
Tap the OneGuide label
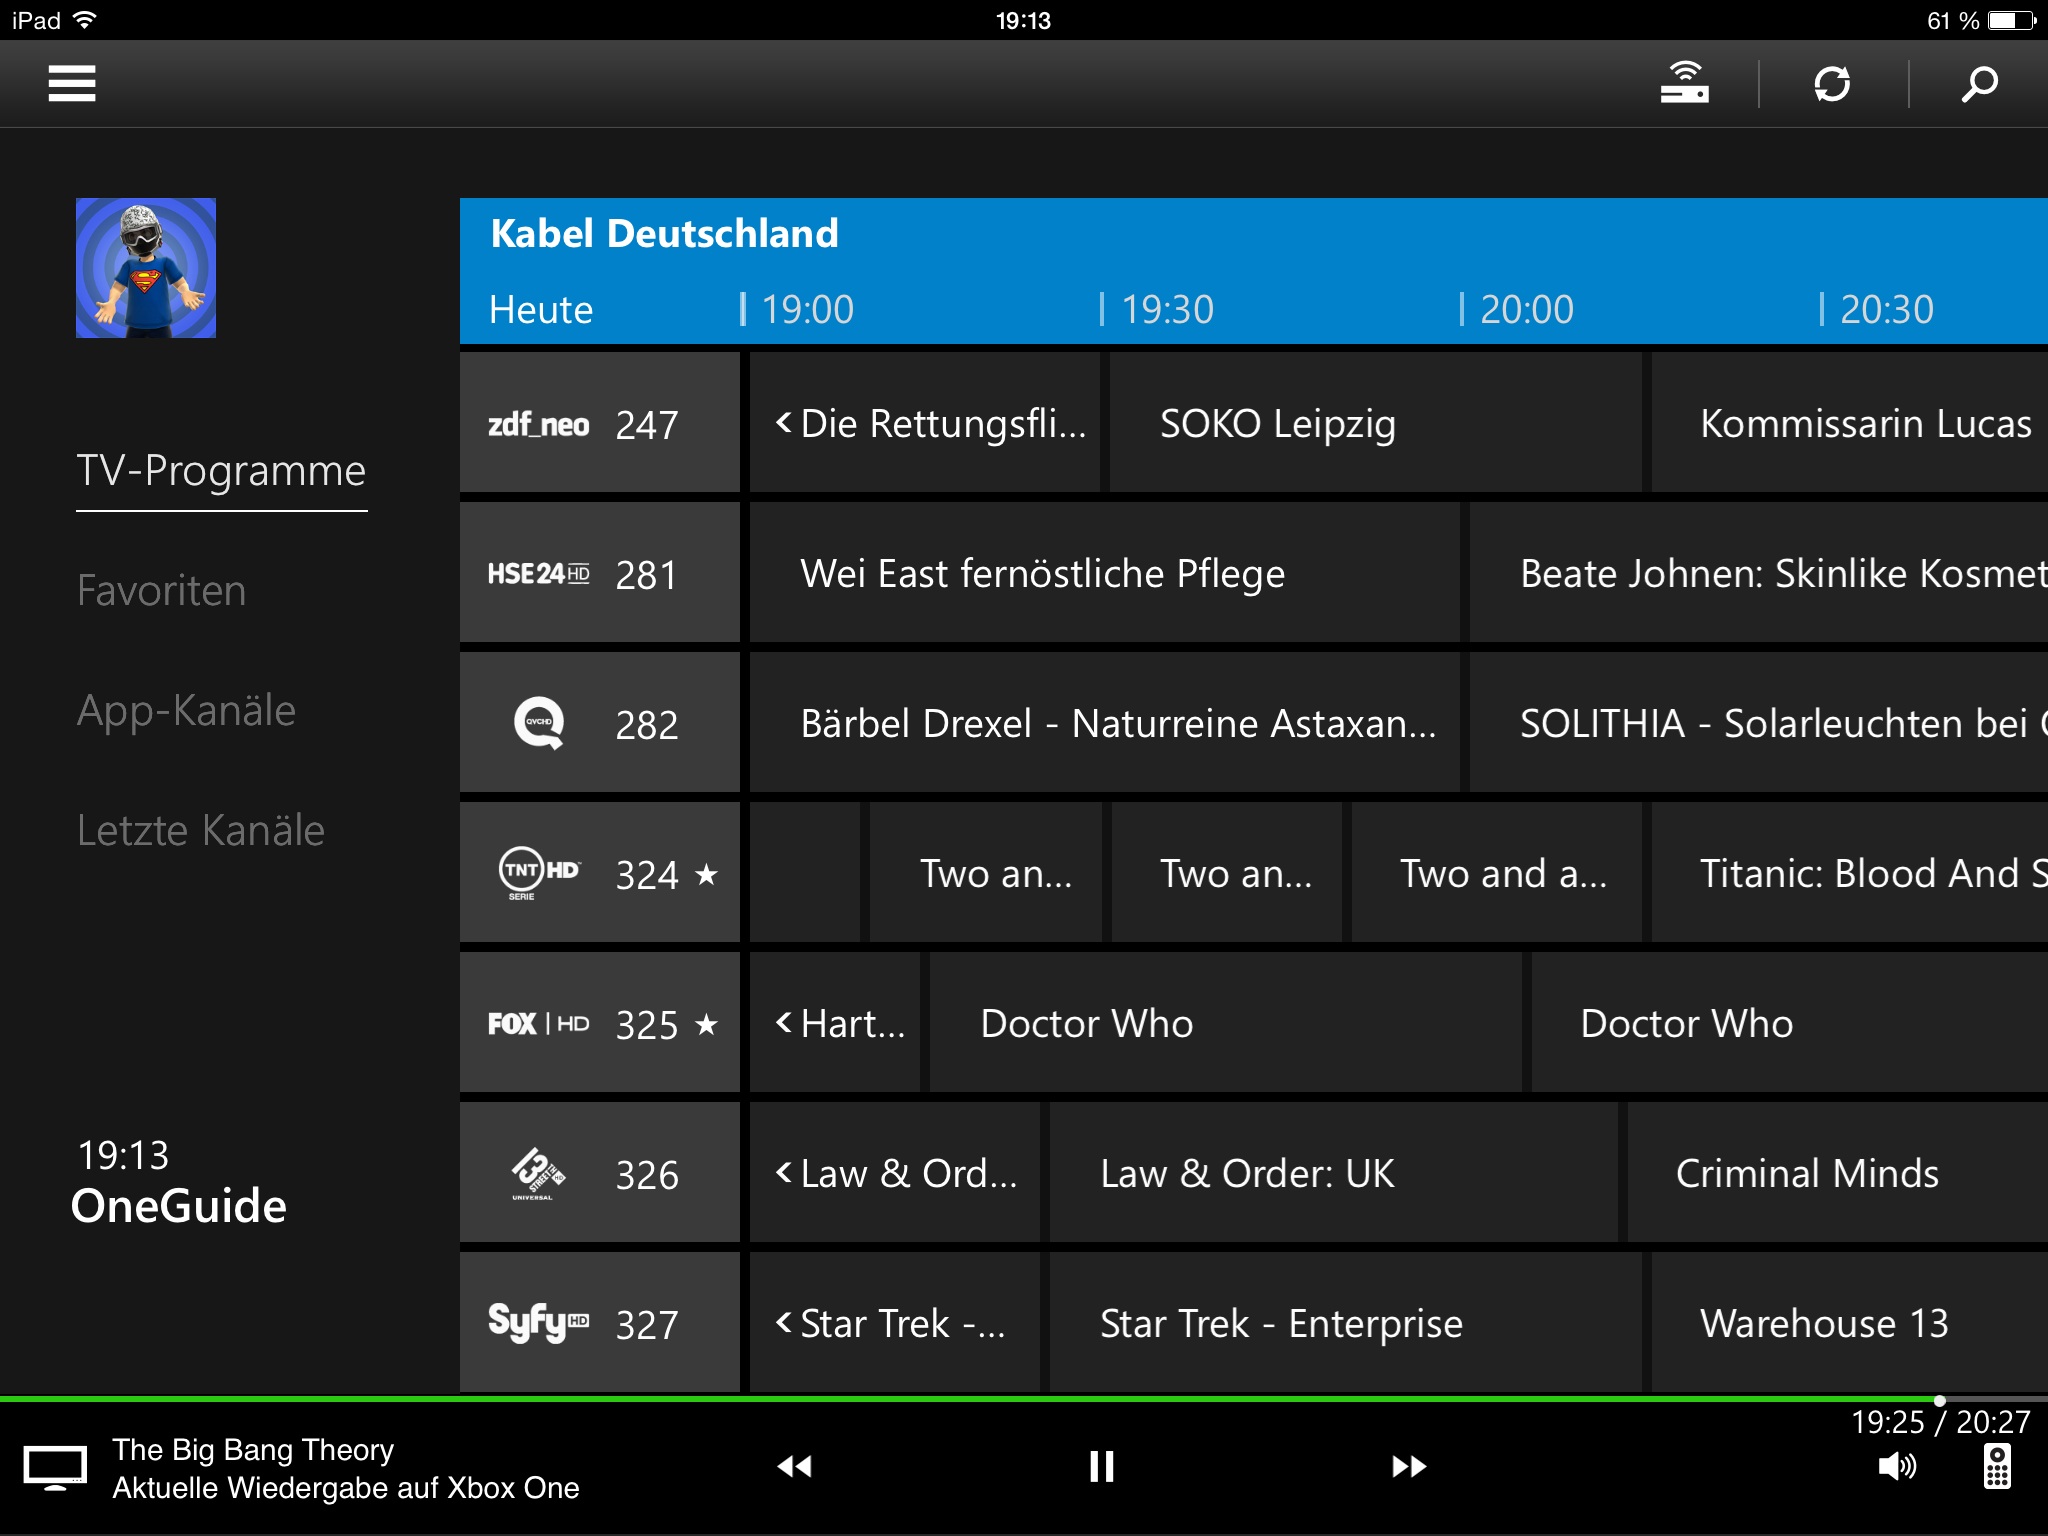(179, 1206)
